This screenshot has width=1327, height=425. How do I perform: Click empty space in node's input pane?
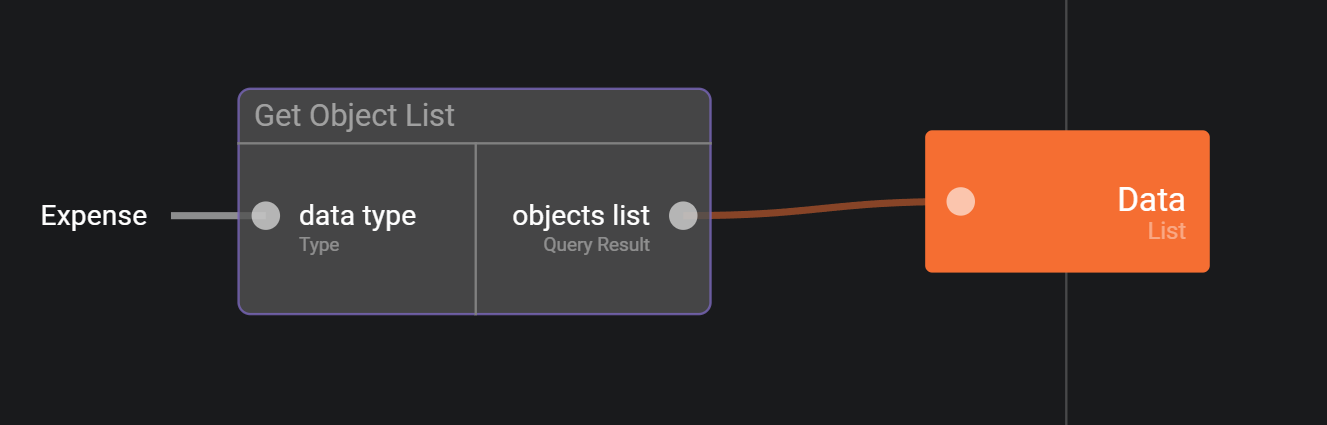tap(357, 285)
